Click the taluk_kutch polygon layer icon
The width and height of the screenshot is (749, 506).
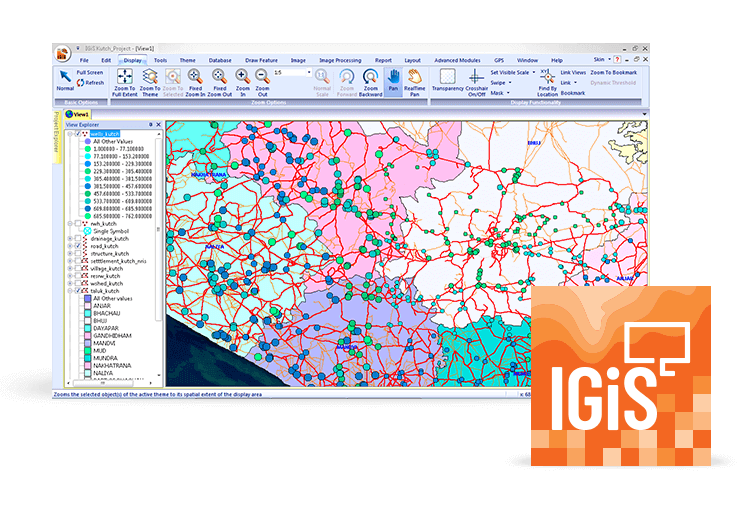tap(85, 291)
